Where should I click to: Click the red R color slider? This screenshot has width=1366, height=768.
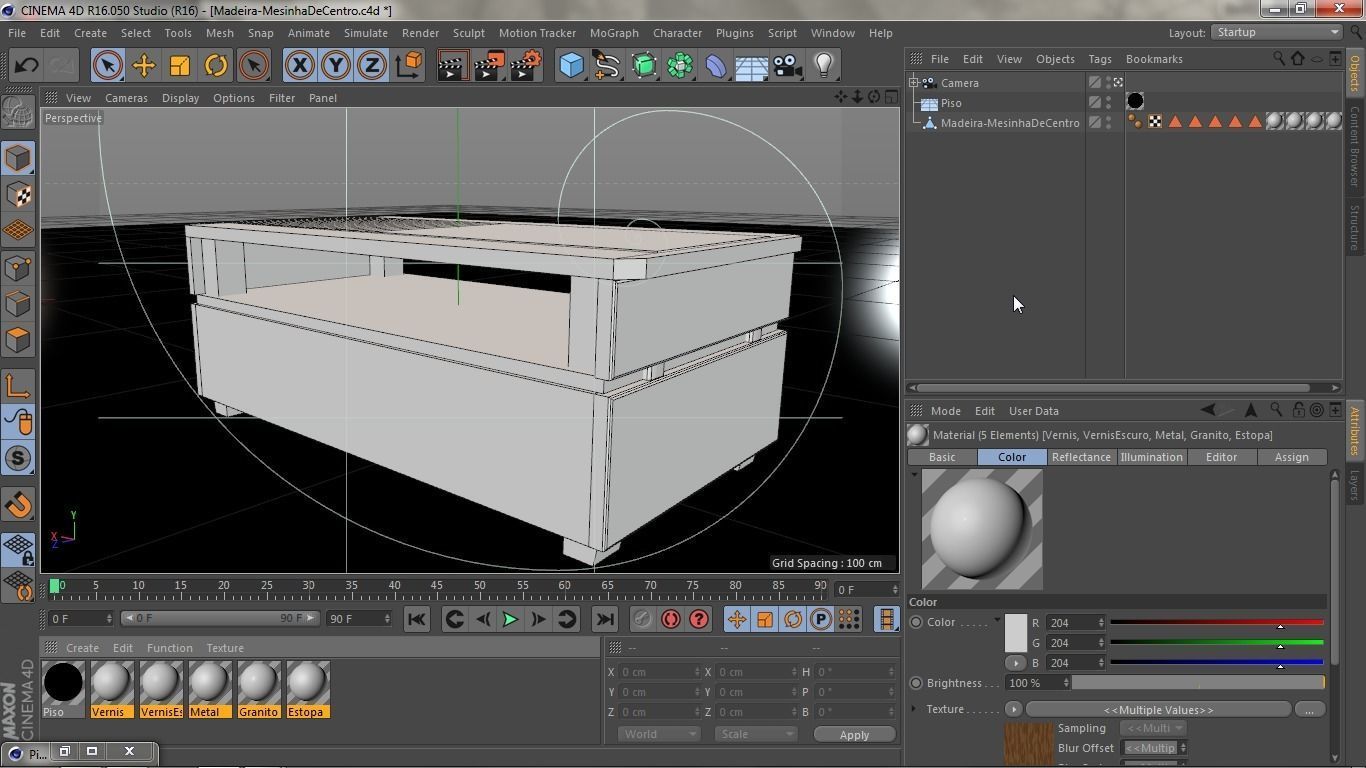(x=1216, y=622)
